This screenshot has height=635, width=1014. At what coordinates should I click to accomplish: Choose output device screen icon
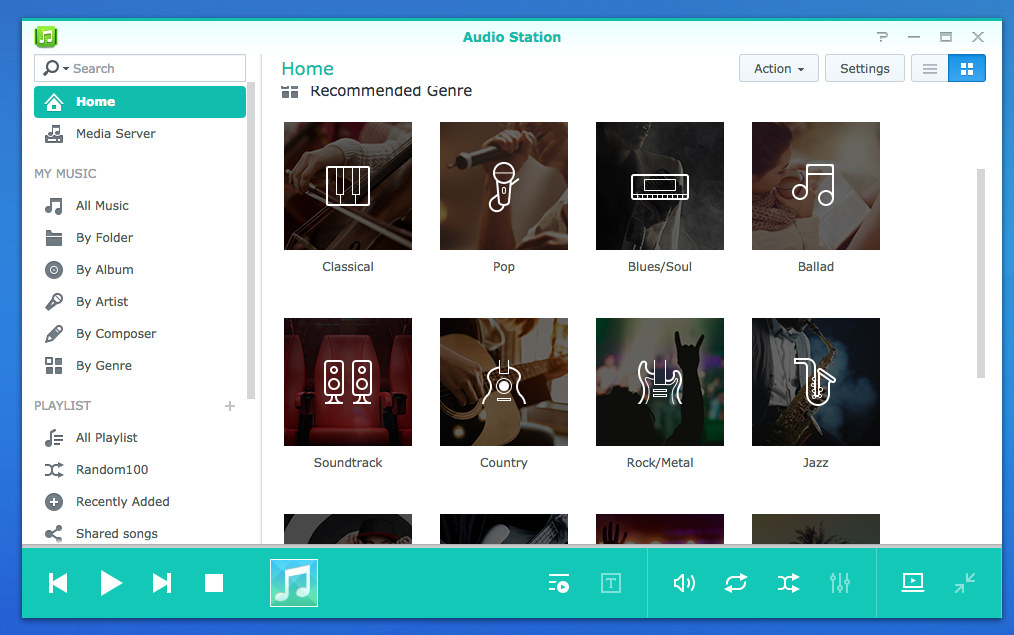913,583
